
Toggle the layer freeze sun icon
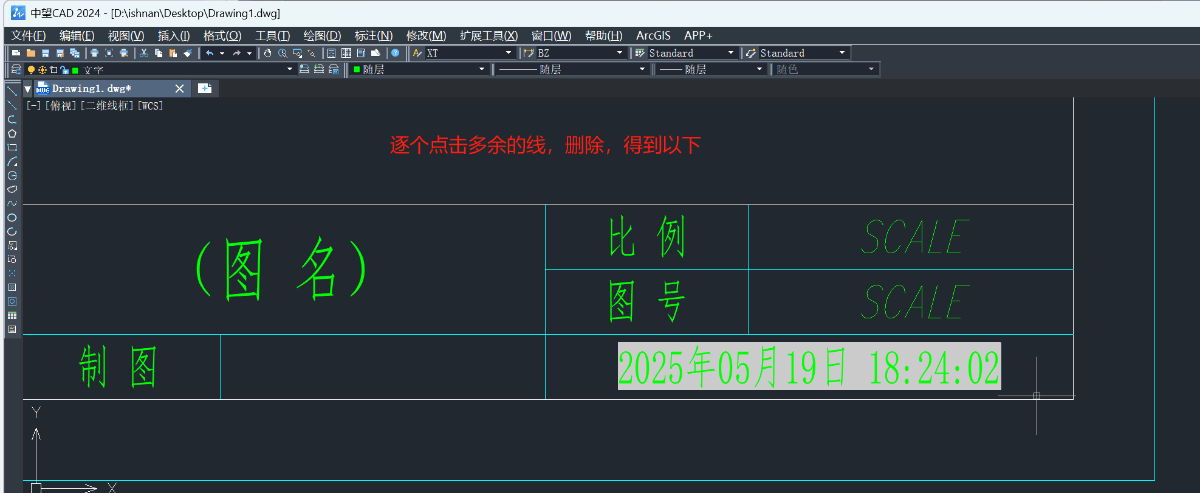point(42,70)
